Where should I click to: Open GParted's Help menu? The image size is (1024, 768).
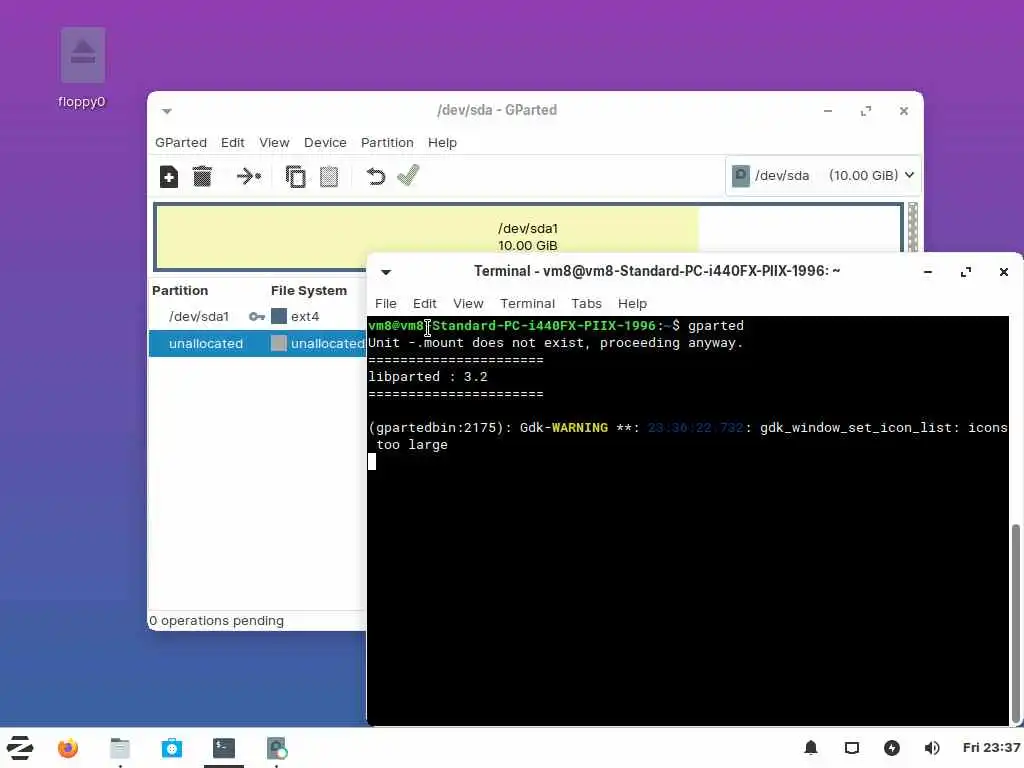coord(442,142)
